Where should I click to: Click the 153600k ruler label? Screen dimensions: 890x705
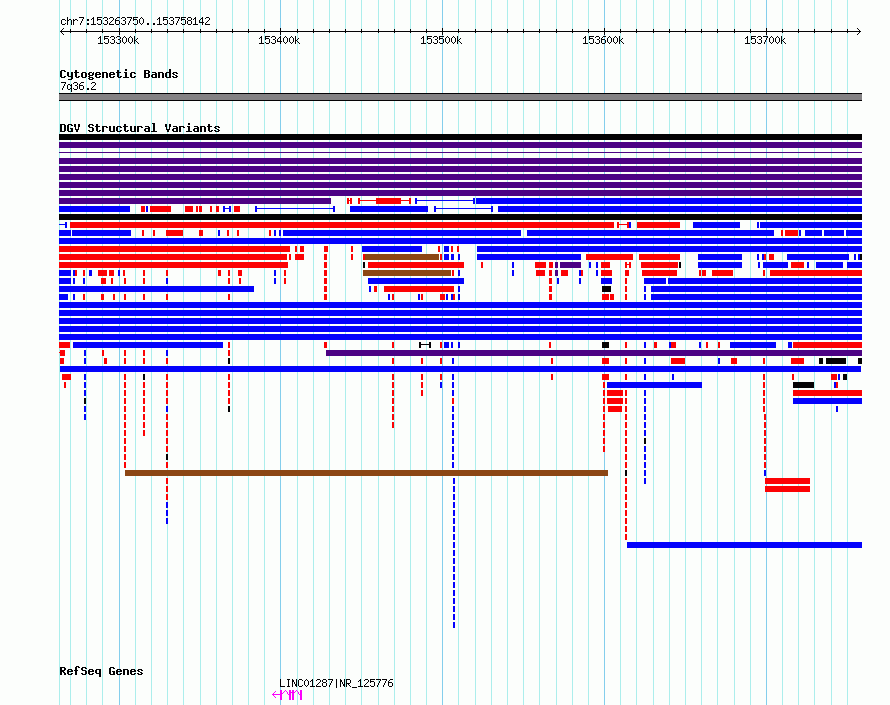tap(603, 40)
